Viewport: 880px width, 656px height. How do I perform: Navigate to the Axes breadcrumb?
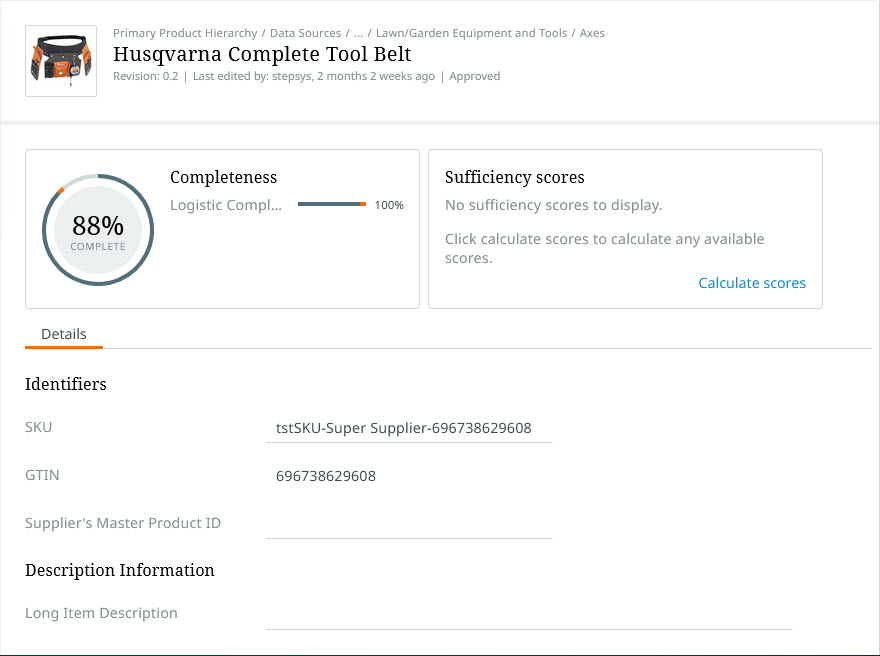592,33
